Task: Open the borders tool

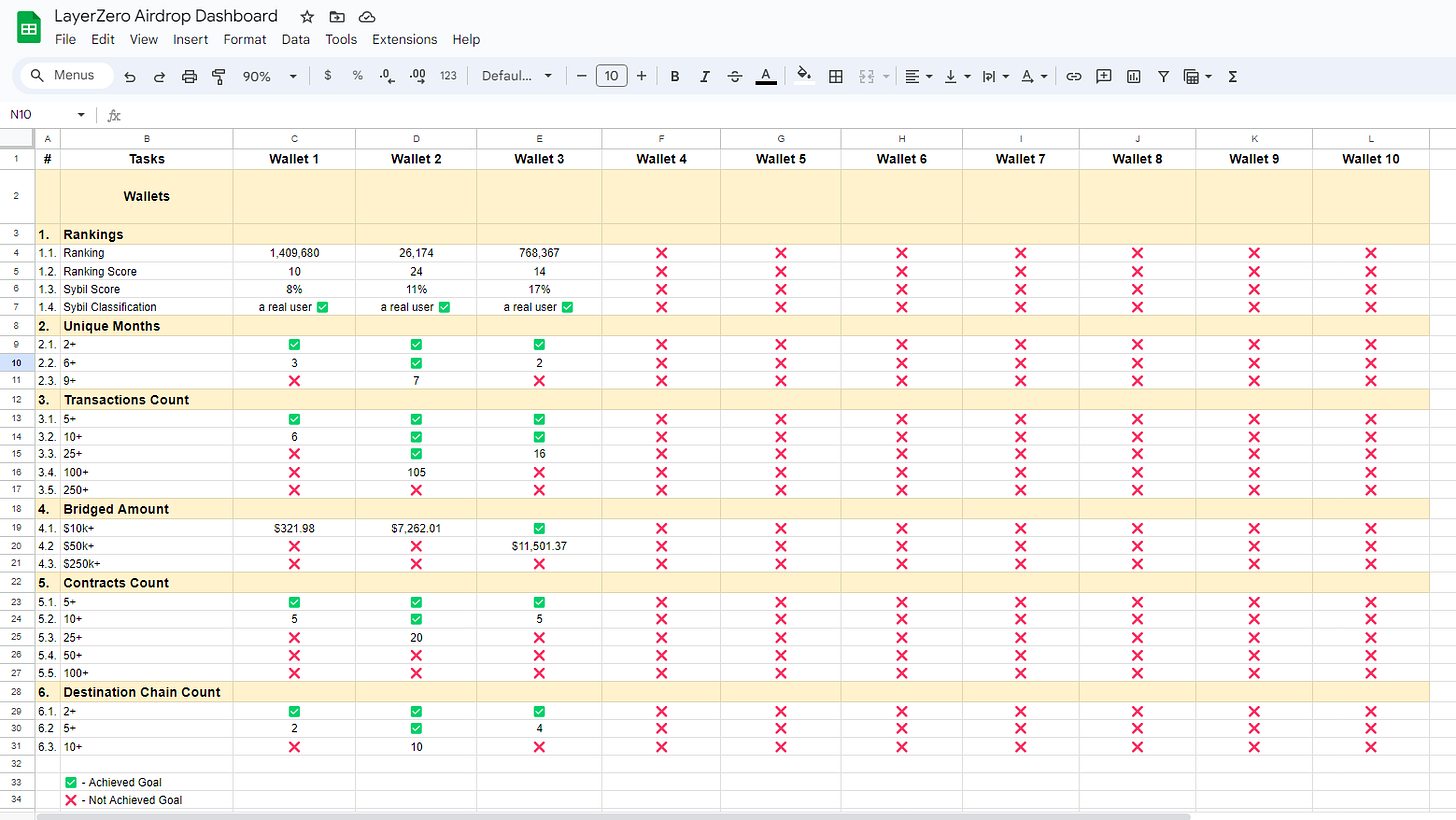Action: (x=836, y=76)
